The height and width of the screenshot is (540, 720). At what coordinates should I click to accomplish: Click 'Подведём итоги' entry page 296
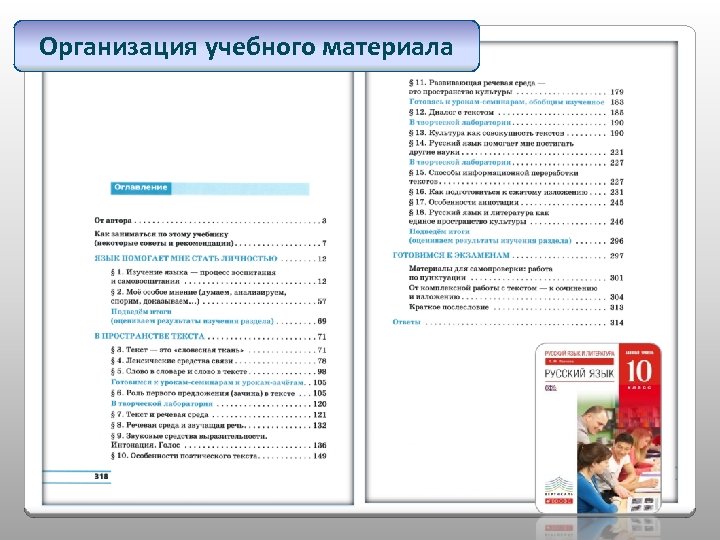516,236
